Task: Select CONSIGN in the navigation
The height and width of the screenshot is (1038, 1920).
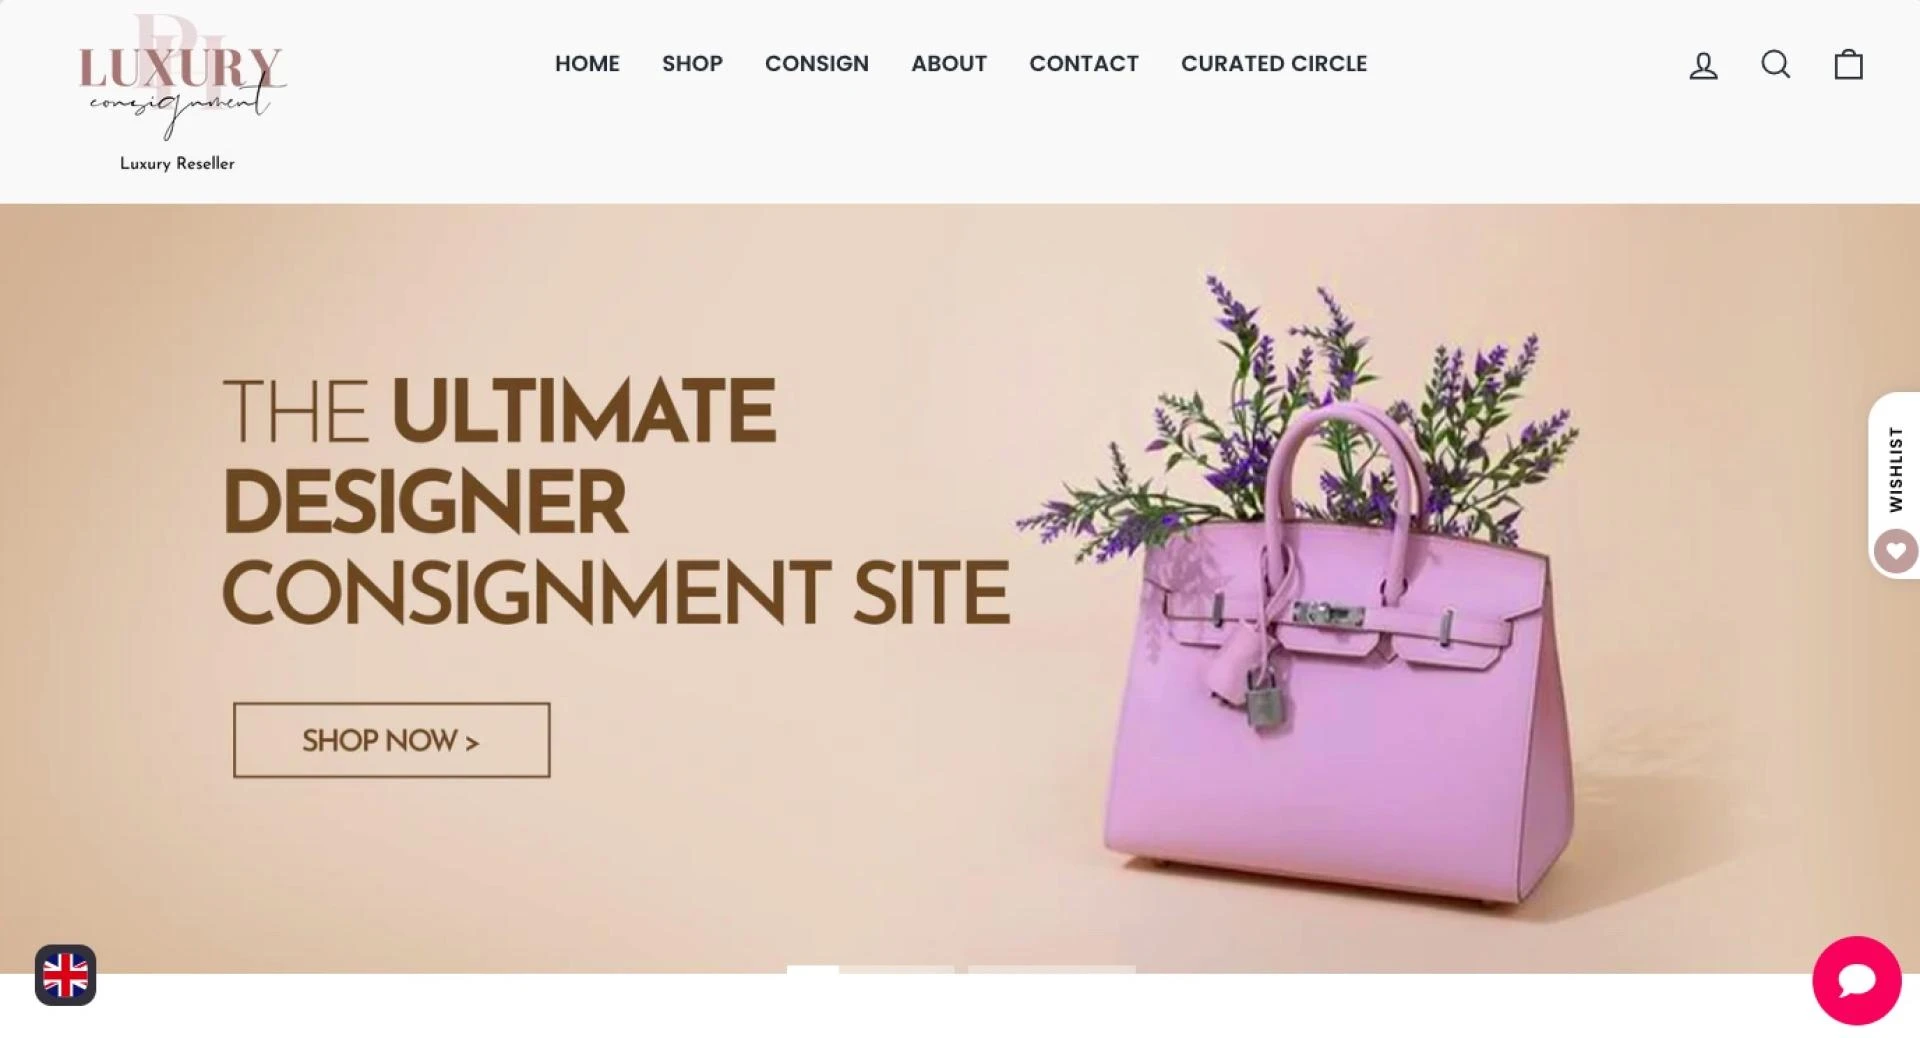Action: click(817, 64)
